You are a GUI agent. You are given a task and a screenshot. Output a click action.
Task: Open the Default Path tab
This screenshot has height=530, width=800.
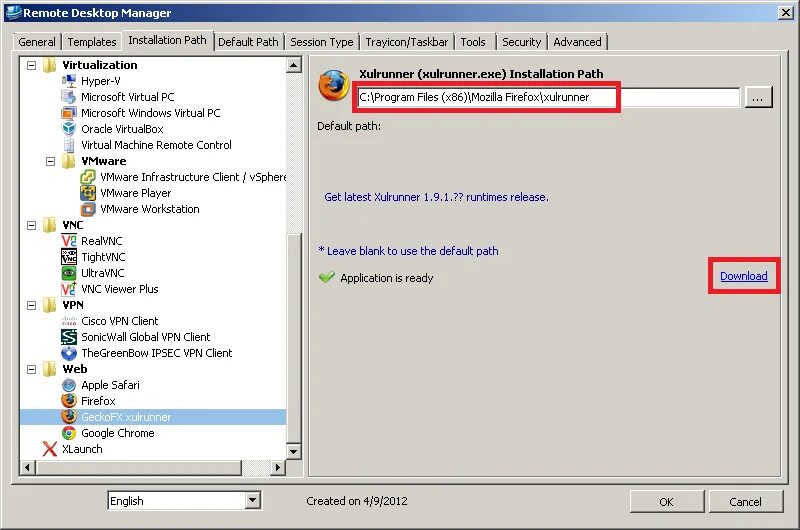click(x=248, y=42)
